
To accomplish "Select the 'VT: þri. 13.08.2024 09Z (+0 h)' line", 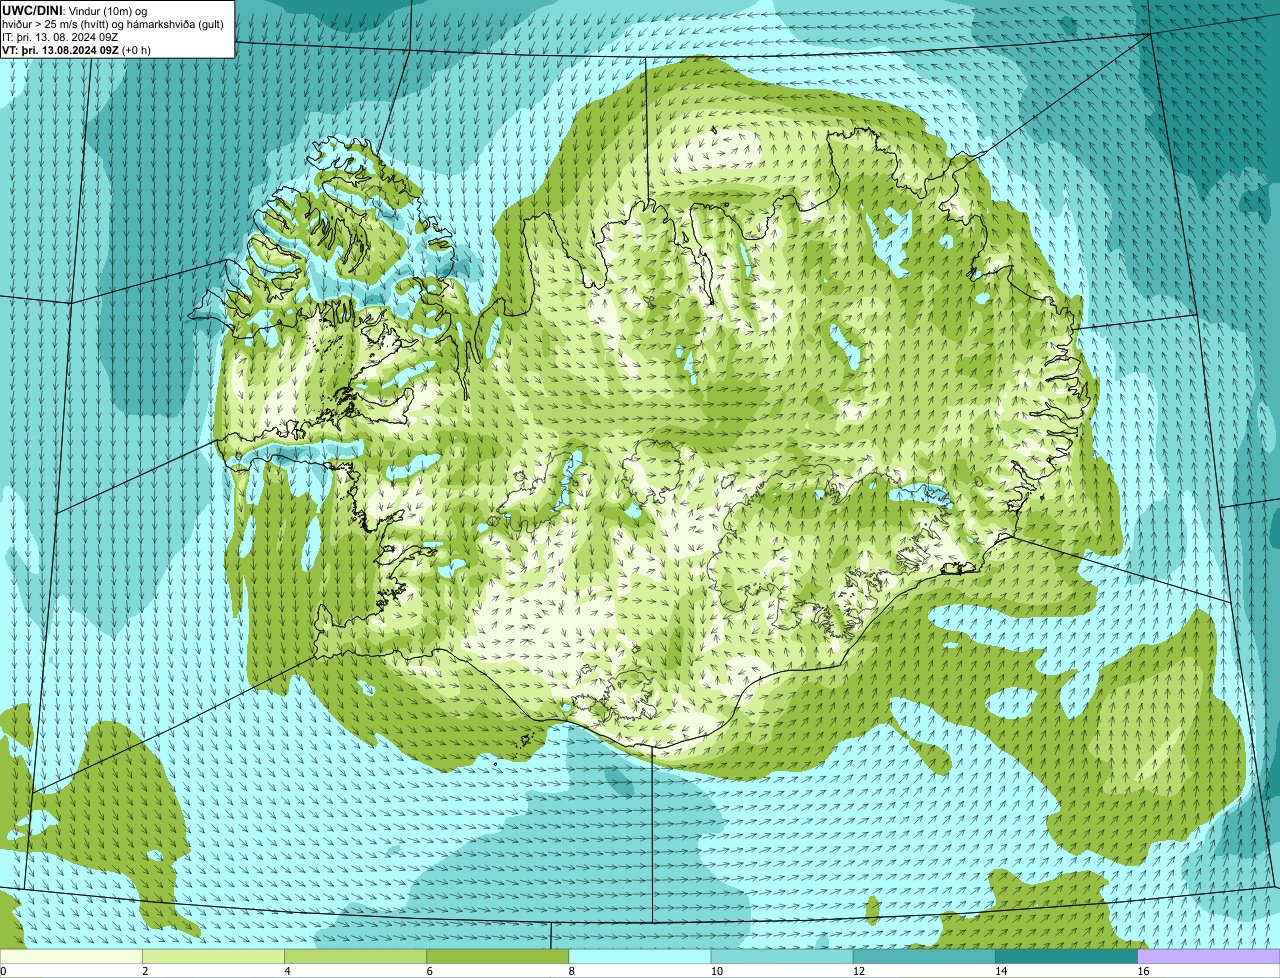I will pyautogui.click(x=77, y=50).
